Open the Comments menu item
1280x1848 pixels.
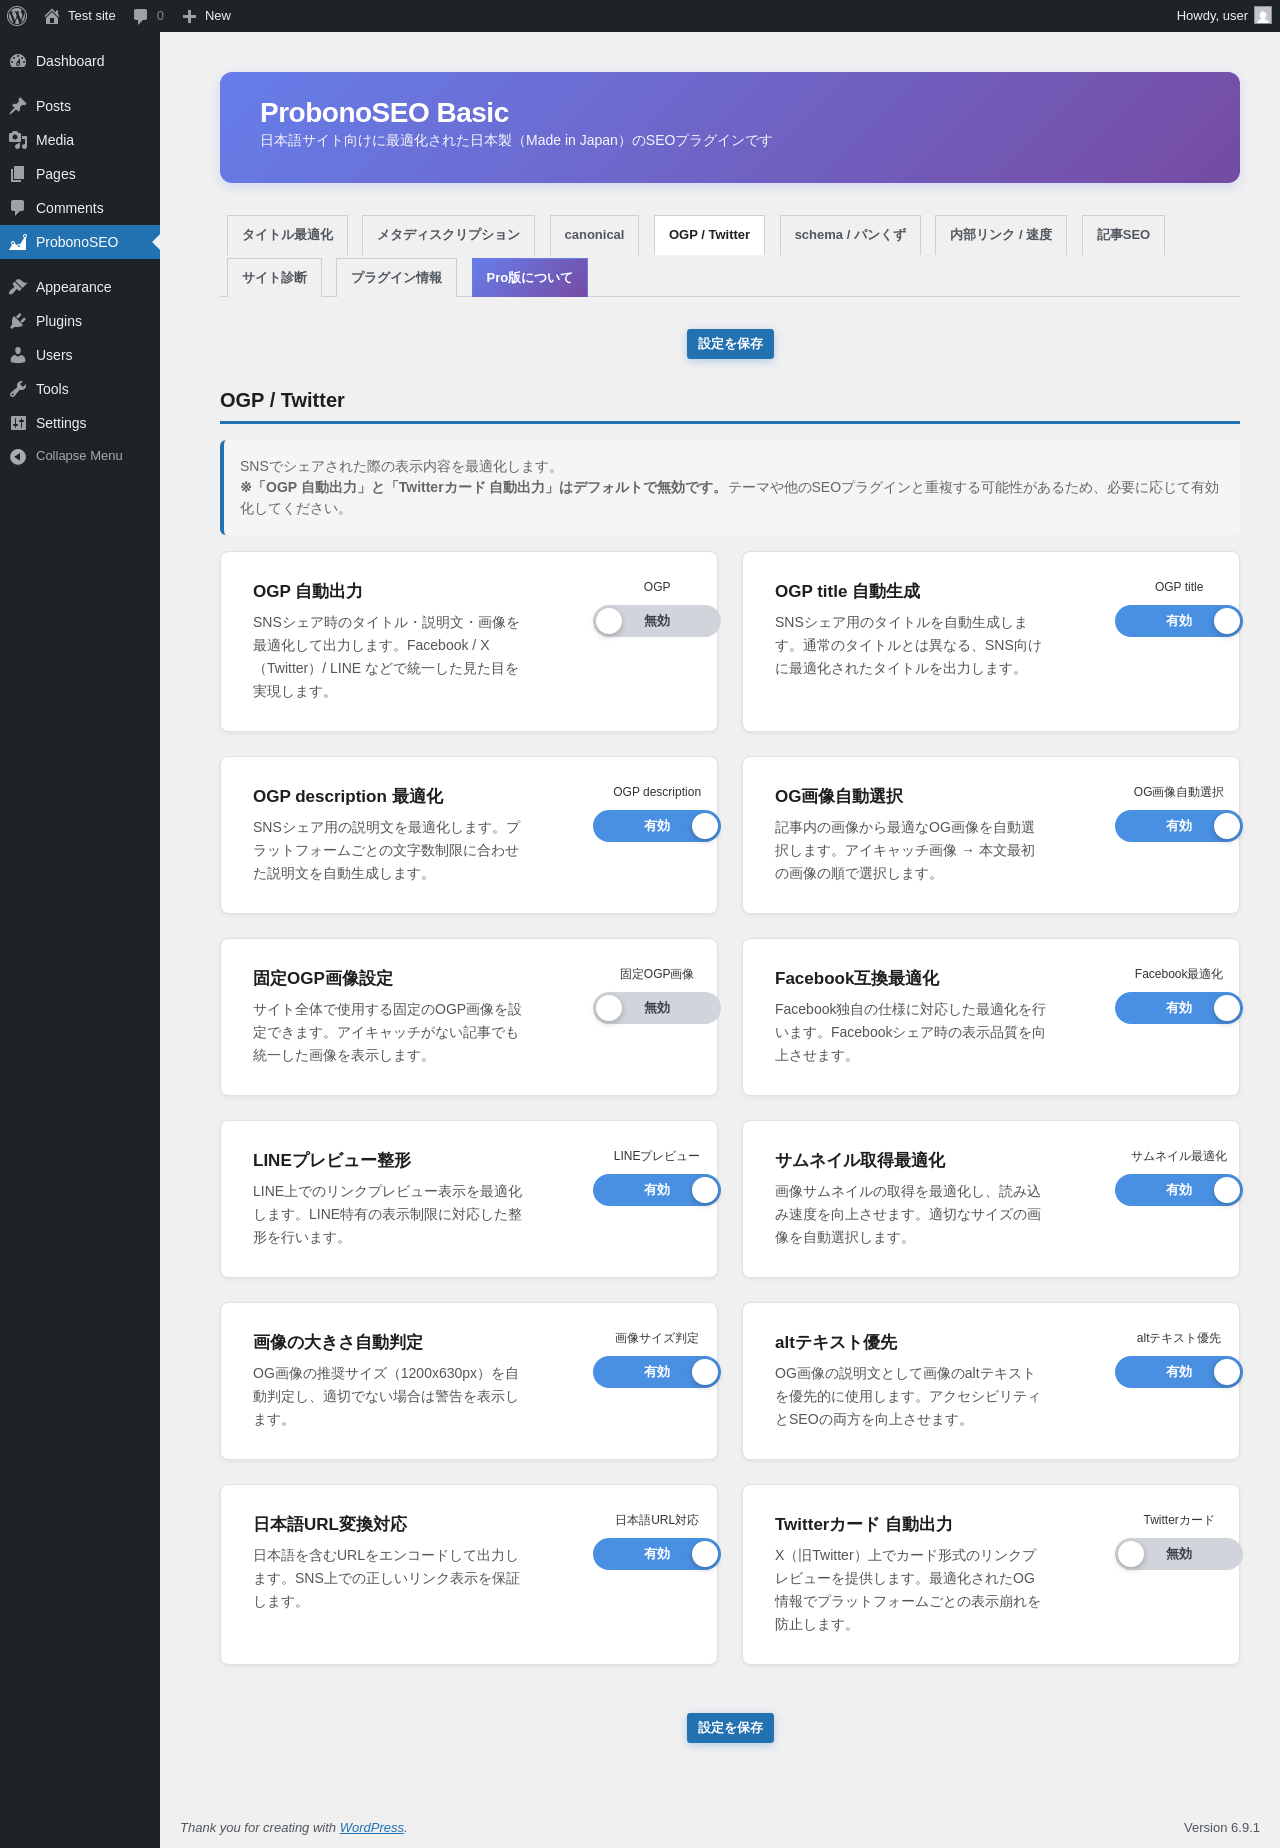(80, 208)
